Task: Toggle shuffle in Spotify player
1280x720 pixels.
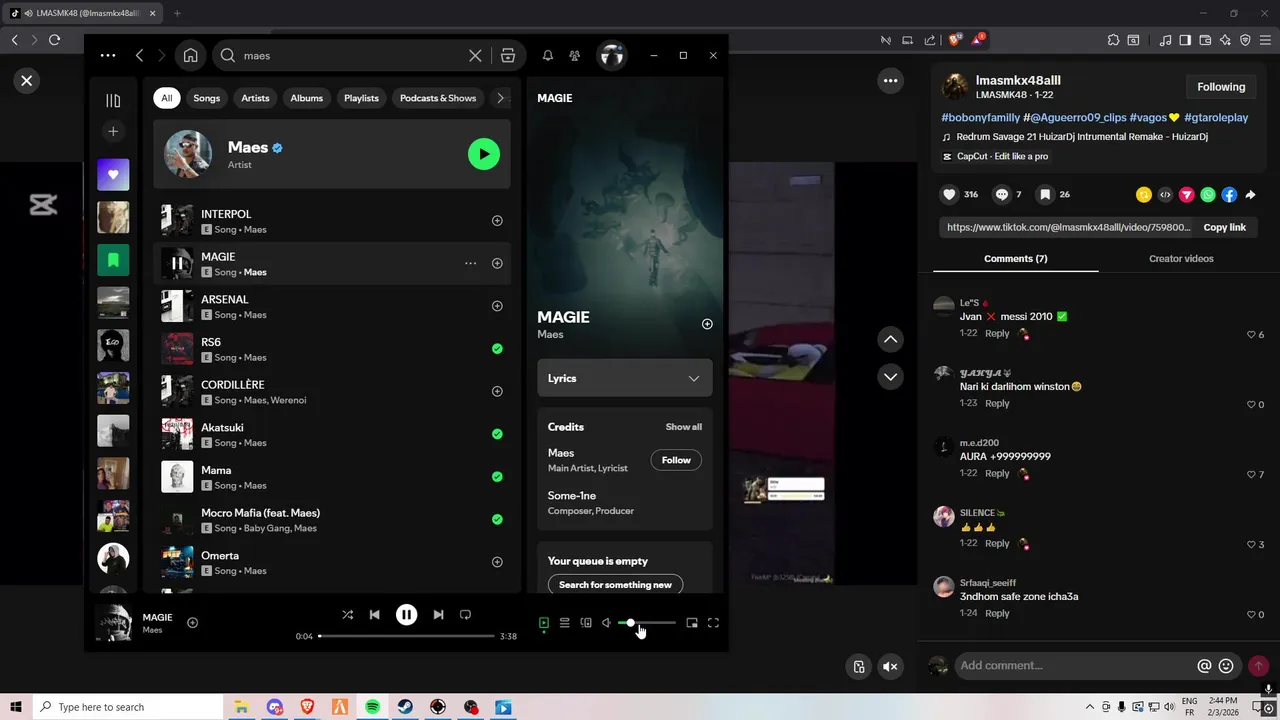Action: point(347,615)
